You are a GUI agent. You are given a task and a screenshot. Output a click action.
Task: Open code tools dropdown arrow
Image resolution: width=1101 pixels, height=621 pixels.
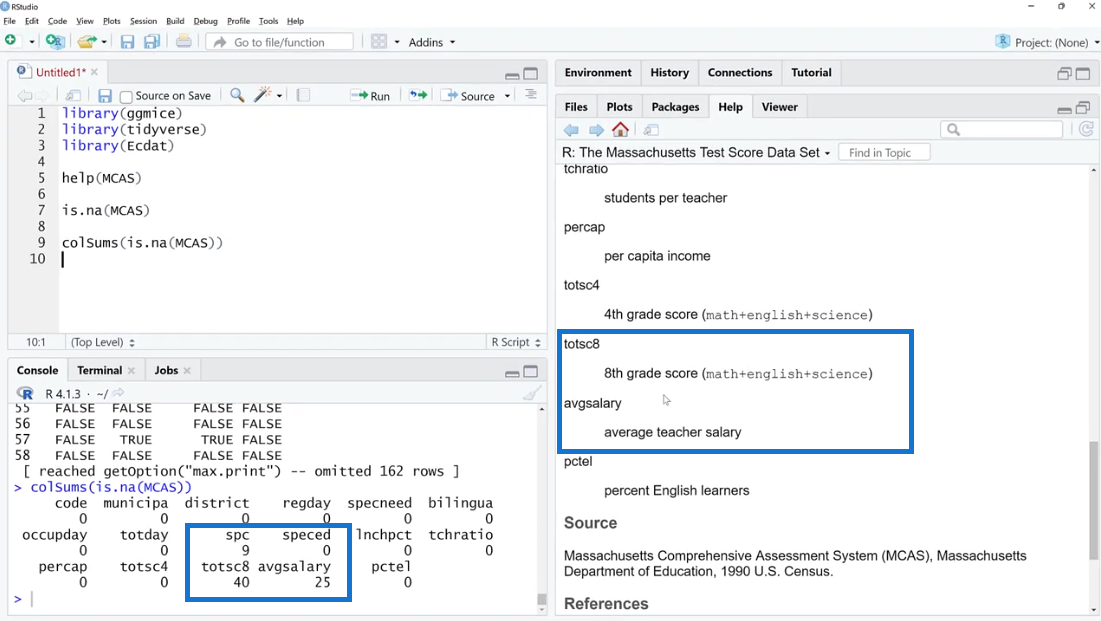point(279,96)
